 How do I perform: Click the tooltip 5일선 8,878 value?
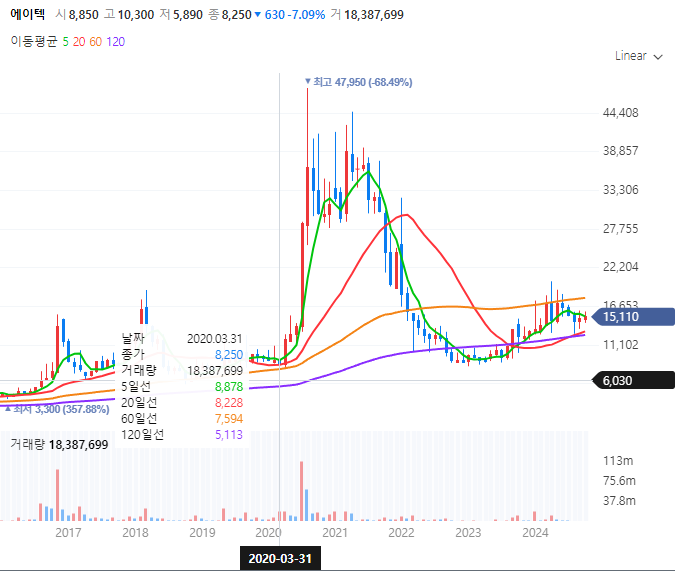tap(229, 386)
